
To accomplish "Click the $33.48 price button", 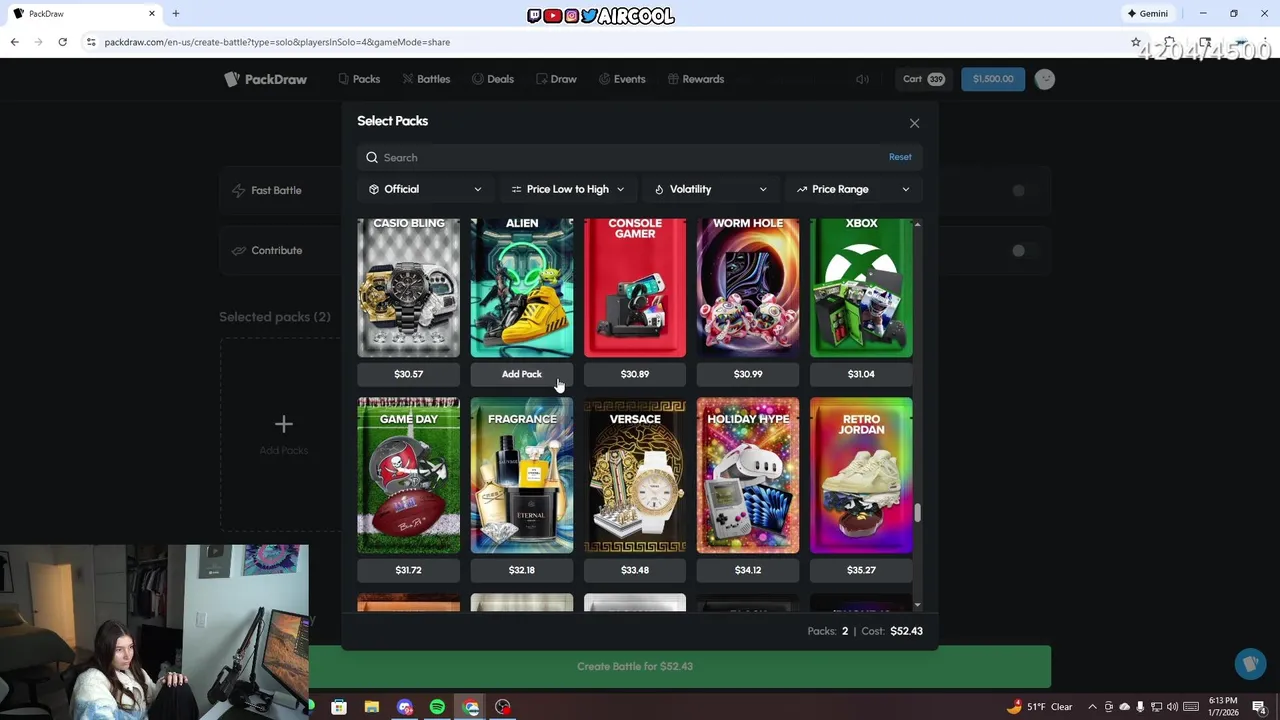I will [635, 570].
